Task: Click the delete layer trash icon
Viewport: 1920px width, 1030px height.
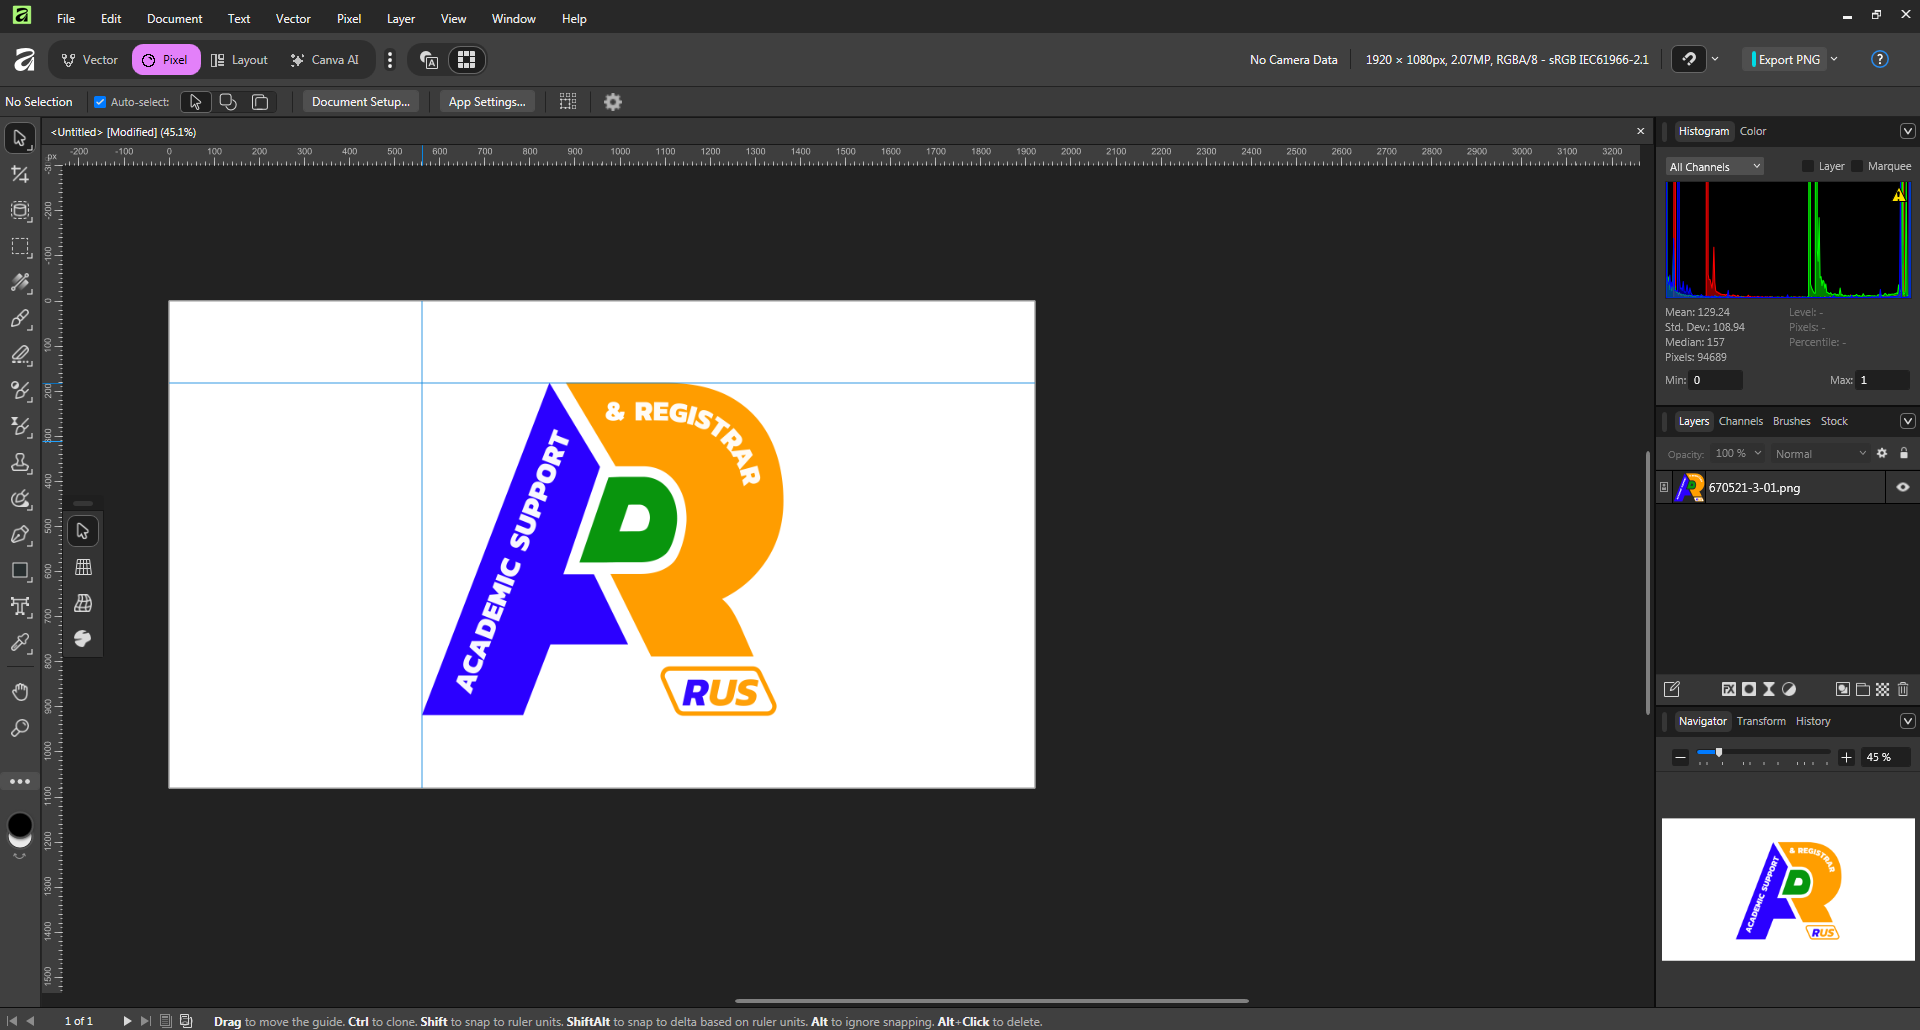Action: click(1903, 689)
